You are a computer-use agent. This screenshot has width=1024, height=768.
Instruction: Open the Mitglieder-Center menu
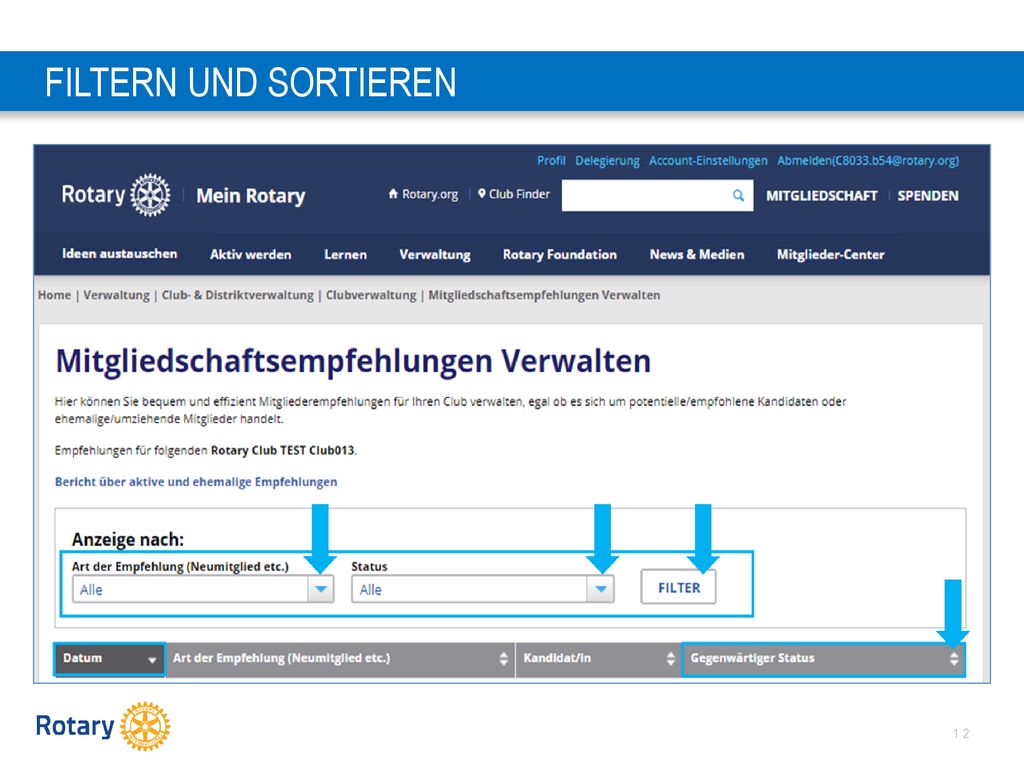[x=831, y=255]
